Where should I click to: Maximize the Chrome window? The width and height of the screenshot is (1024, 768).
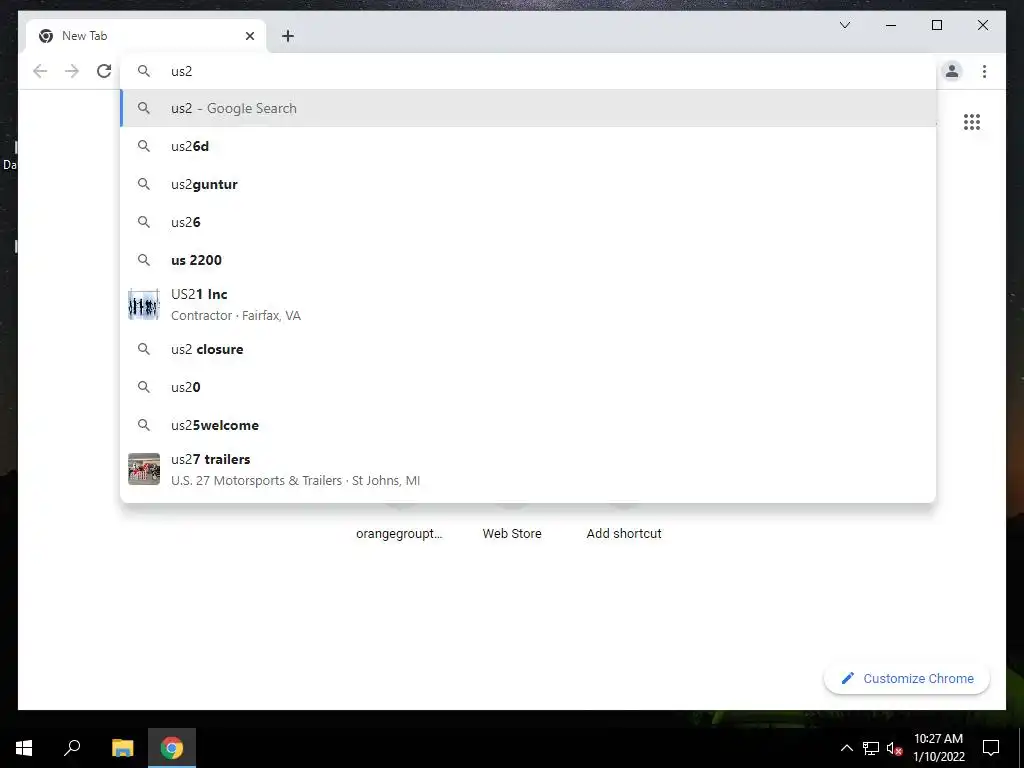(936, 25)
